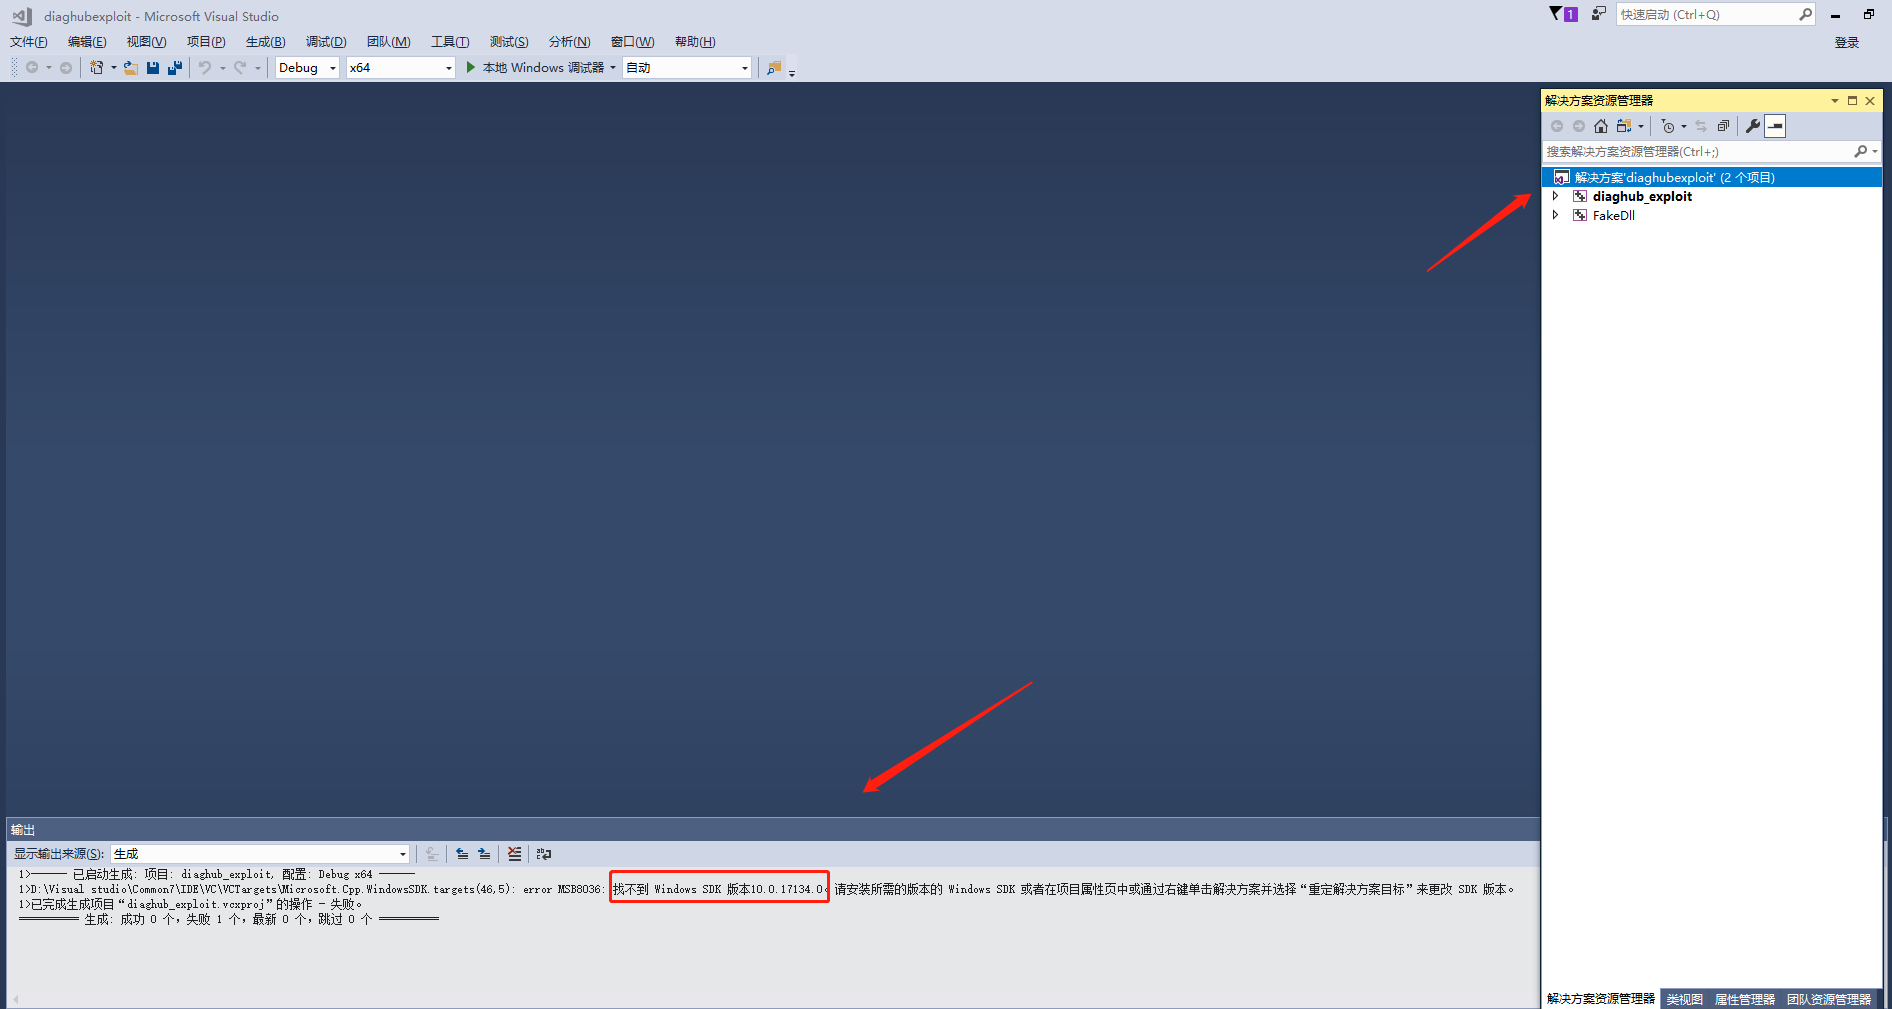Click the Undo arrow icon
The image size is (1892, 1009).
(x=205, y=68)
